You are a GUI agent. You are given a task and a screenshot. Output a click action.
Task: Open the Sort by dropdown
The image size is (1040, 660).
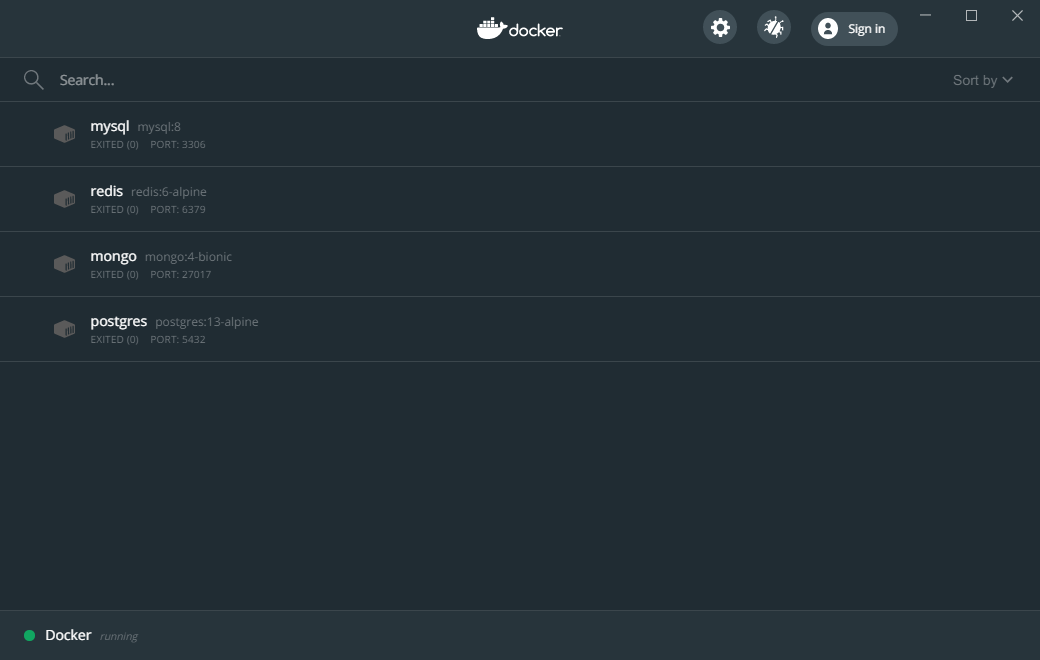pyautogui.click(x=982, y=80)
